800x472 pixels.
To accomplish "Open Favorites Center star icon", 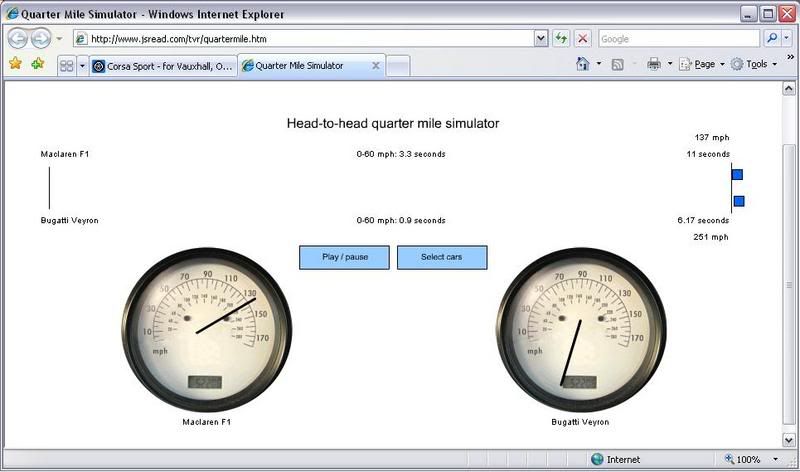I will [x=15, y=64].
